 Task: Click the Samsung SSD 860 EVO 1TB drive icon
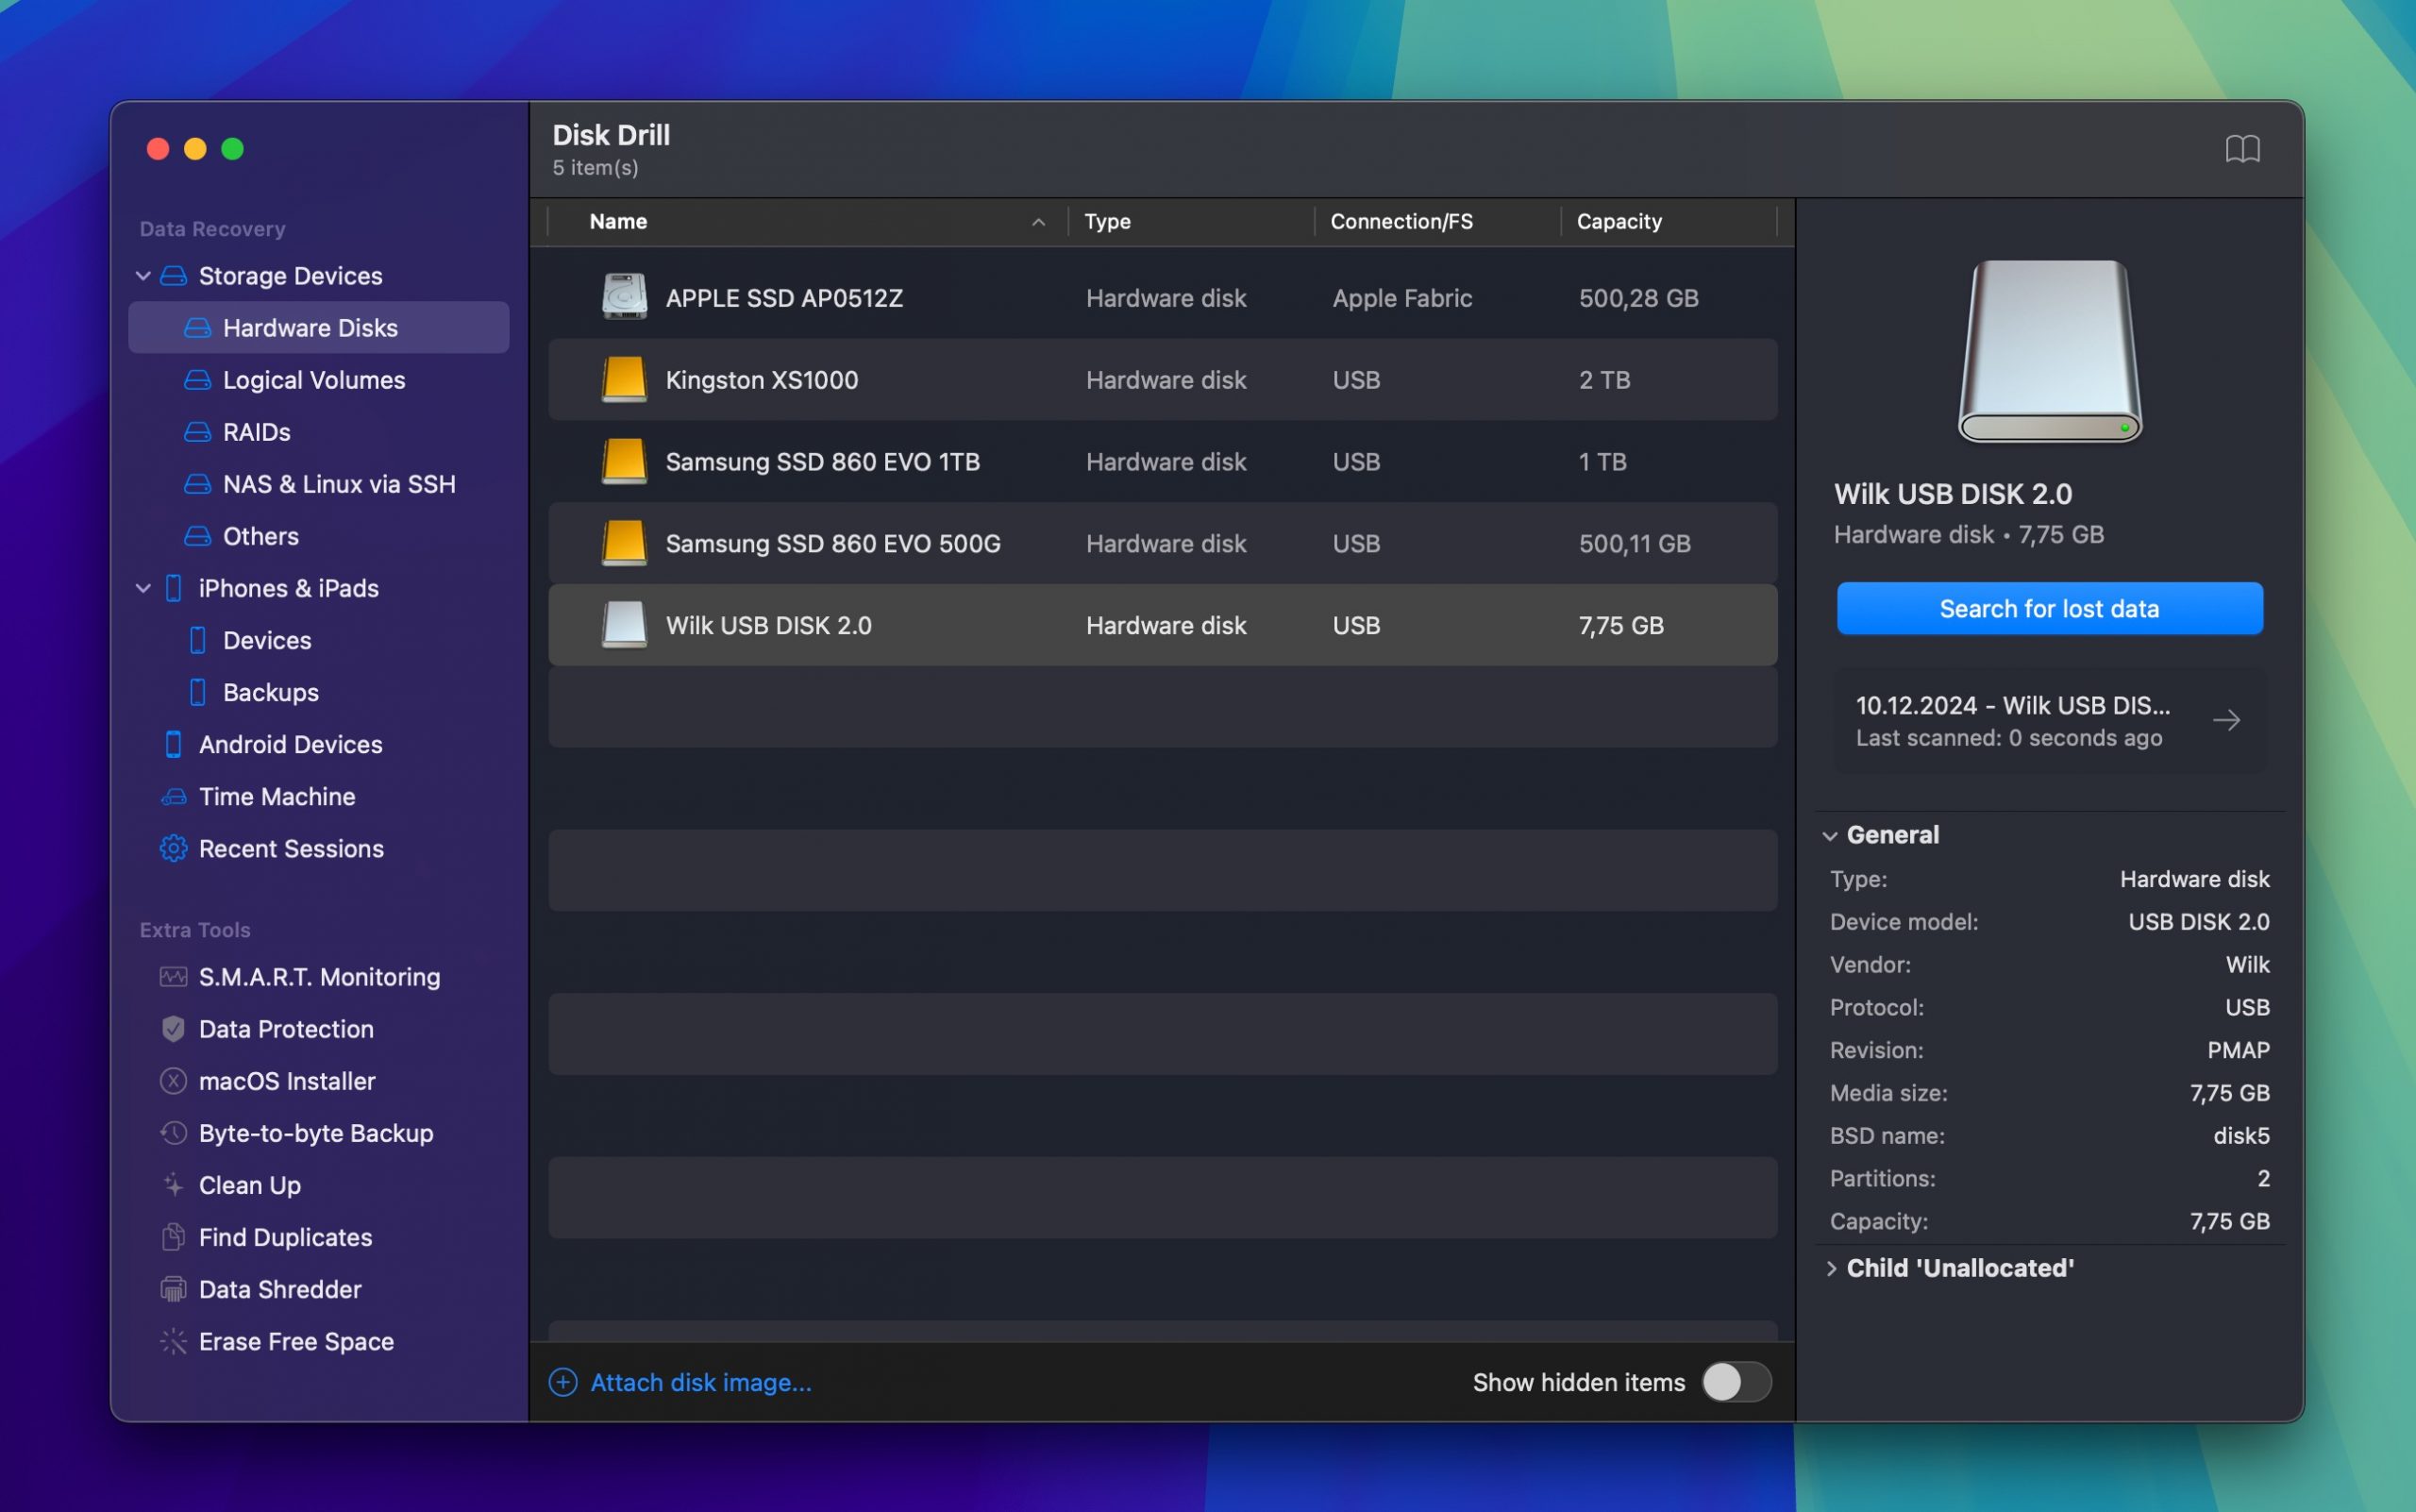624,461
